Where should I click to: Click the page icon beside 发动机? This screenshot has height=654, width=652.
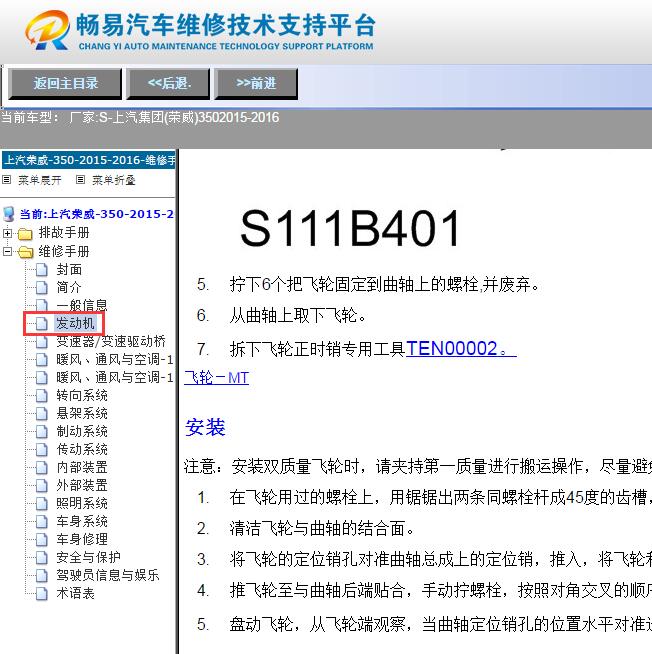(x=42, y=324)
